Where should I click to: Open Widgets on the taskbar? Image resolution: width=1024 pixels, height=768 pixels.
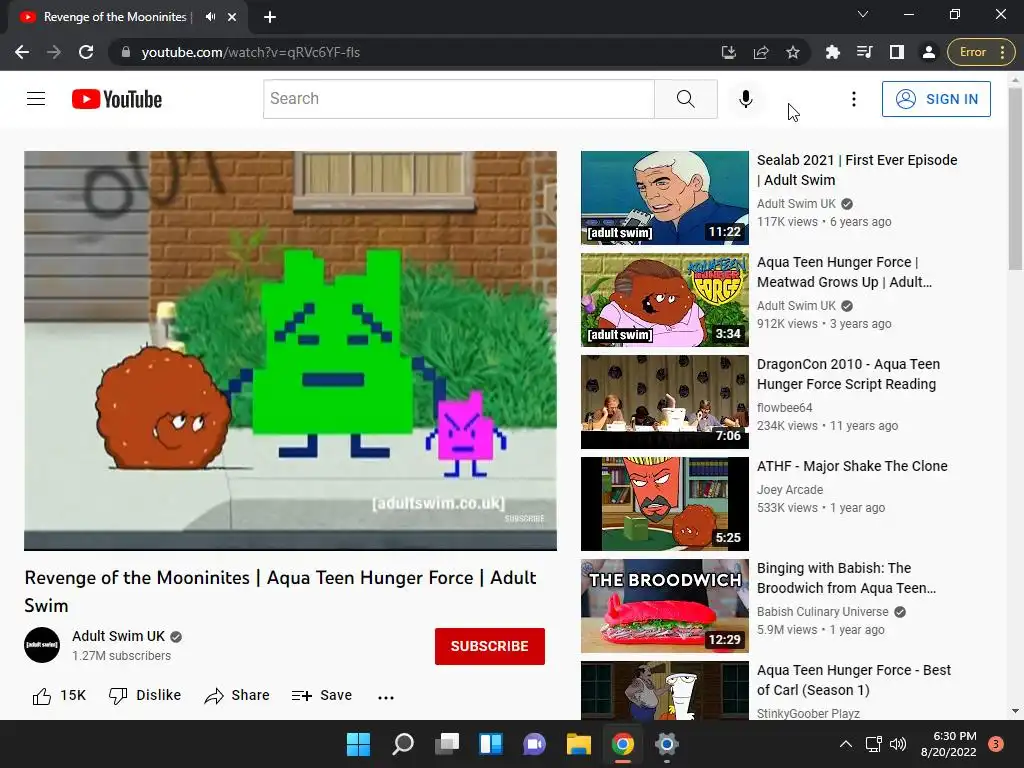click(x=490, y=744)
